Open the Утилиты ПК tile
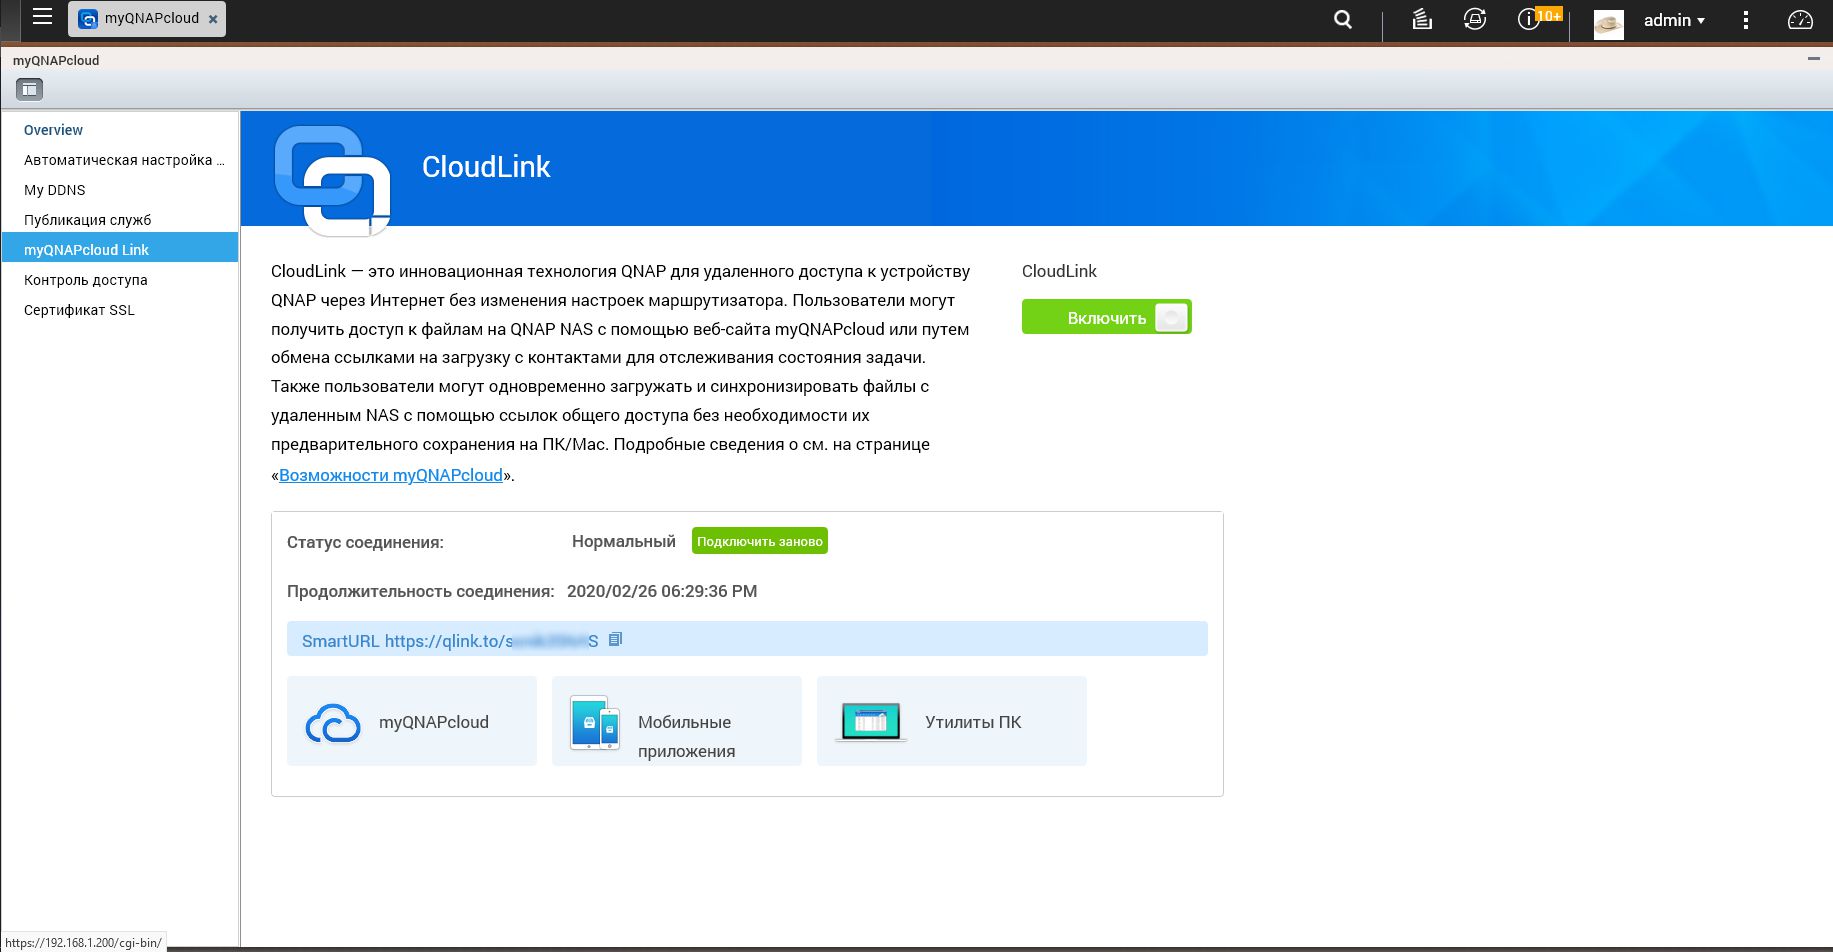 [952, 721]
